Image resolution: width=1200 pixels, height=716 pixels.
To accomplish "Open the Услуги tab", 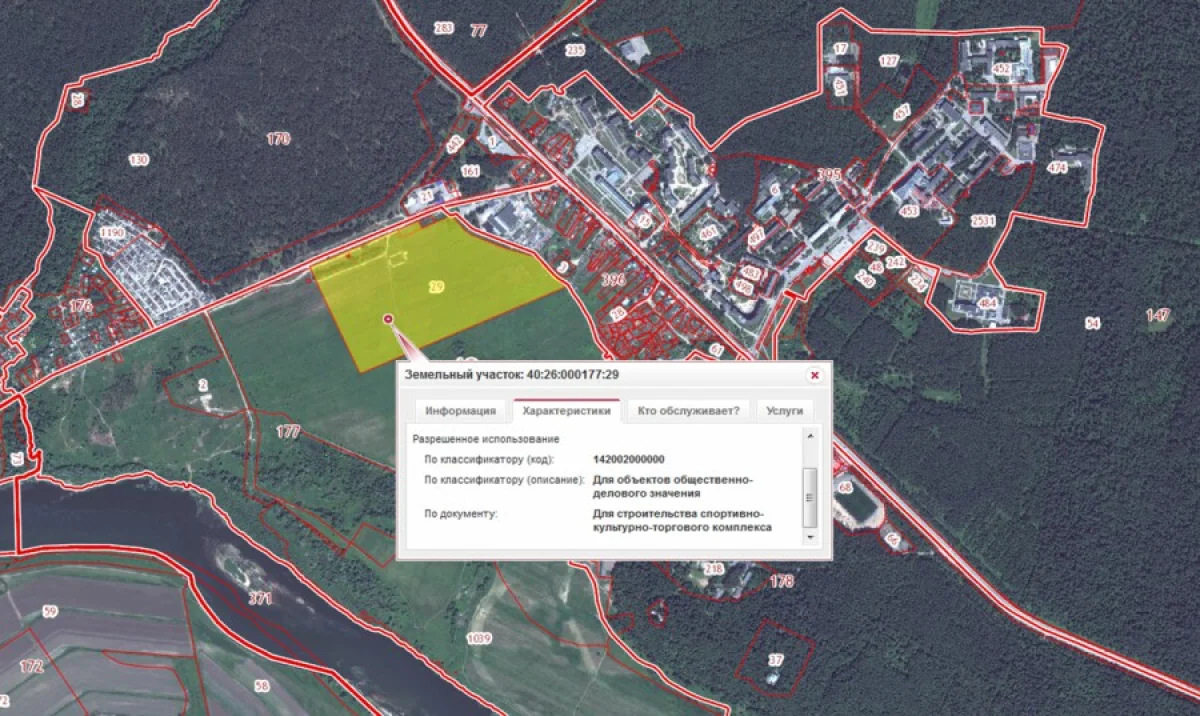I will tap(784, 411).
